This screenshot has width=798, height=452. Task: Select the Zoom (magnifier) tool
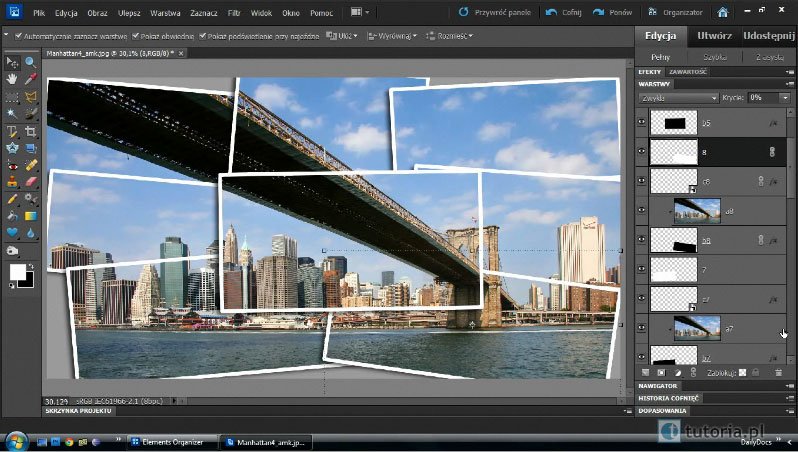(x=31, y=62)
